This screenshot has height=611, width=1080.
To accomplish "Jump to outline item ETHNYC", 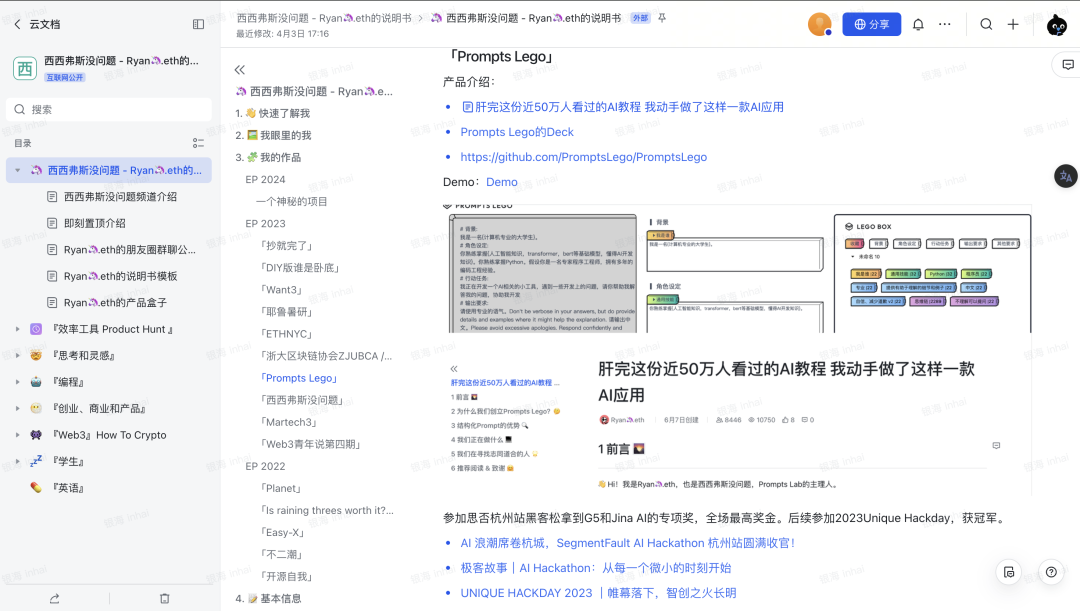I will [286, 334].
